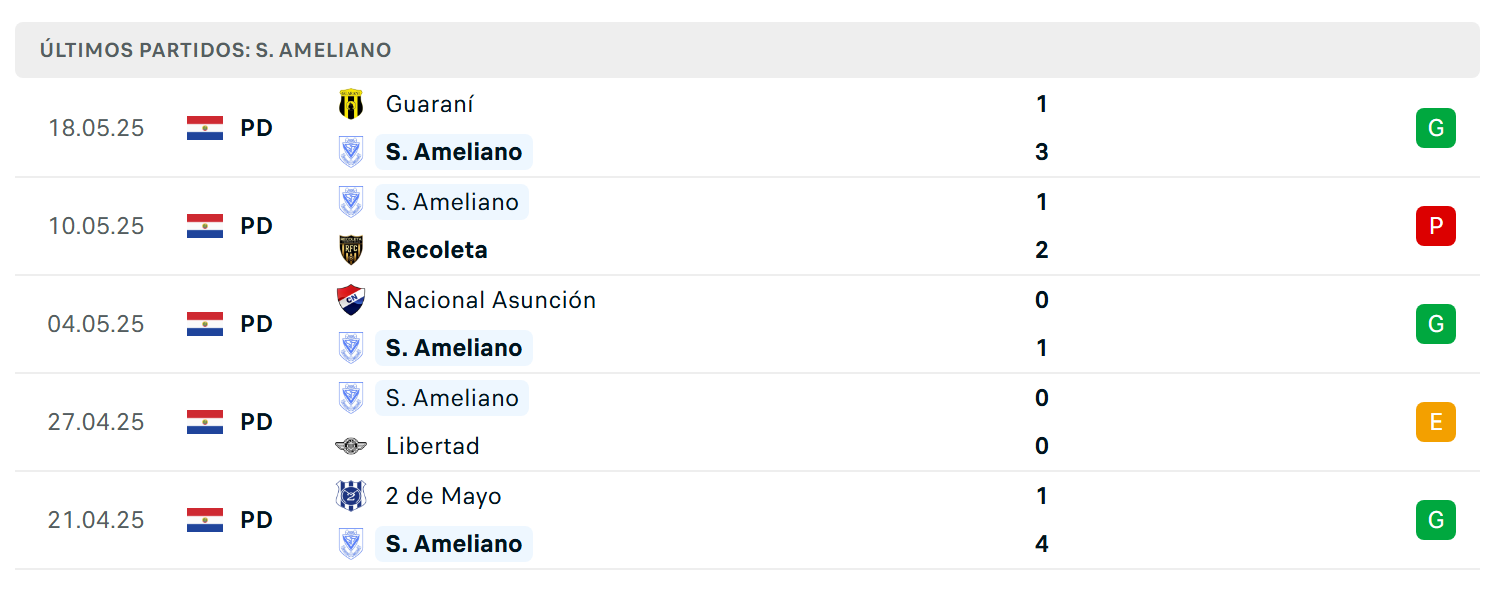1495x596 pixels.
Task: Click the Últimos Partidos: S. Ameliano header
Action: tap(216, 50)
